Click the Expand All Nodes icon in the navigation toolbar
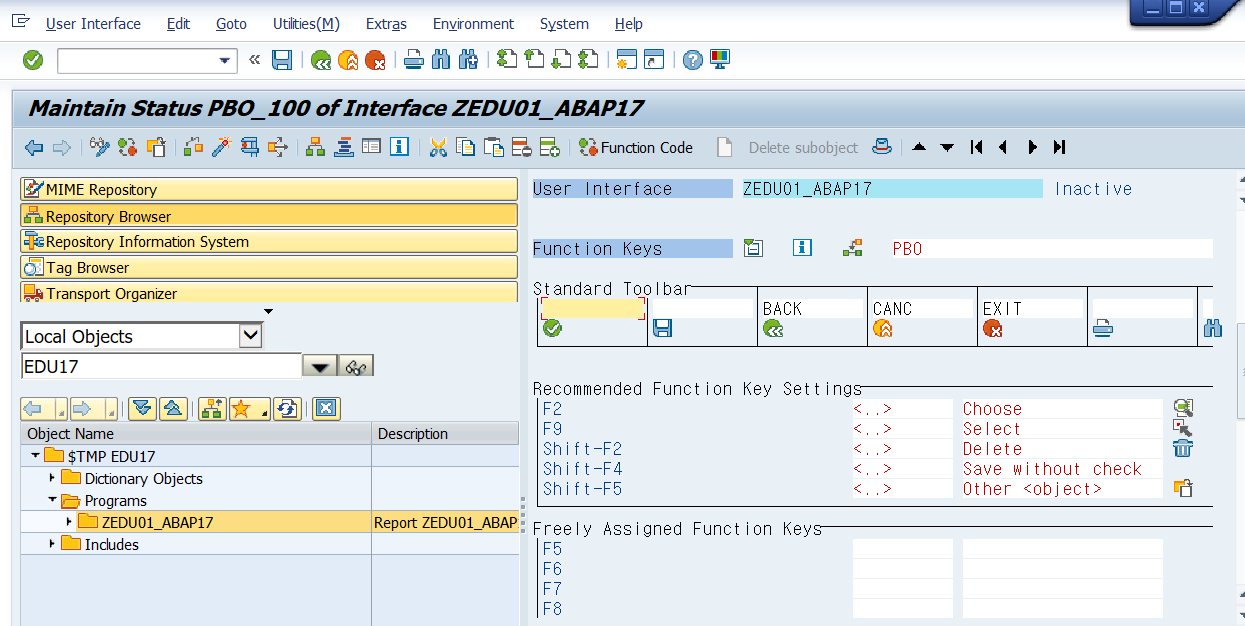Image resolution: width=1245 pixels, height=626 pixels. tap(143, 408)
